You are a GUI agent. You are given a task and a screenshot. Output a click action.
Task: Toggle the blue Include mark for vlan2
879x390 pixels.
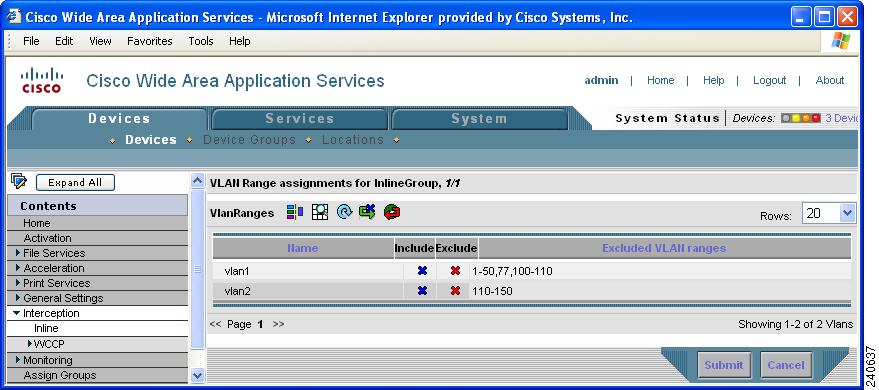pos(423,291)
